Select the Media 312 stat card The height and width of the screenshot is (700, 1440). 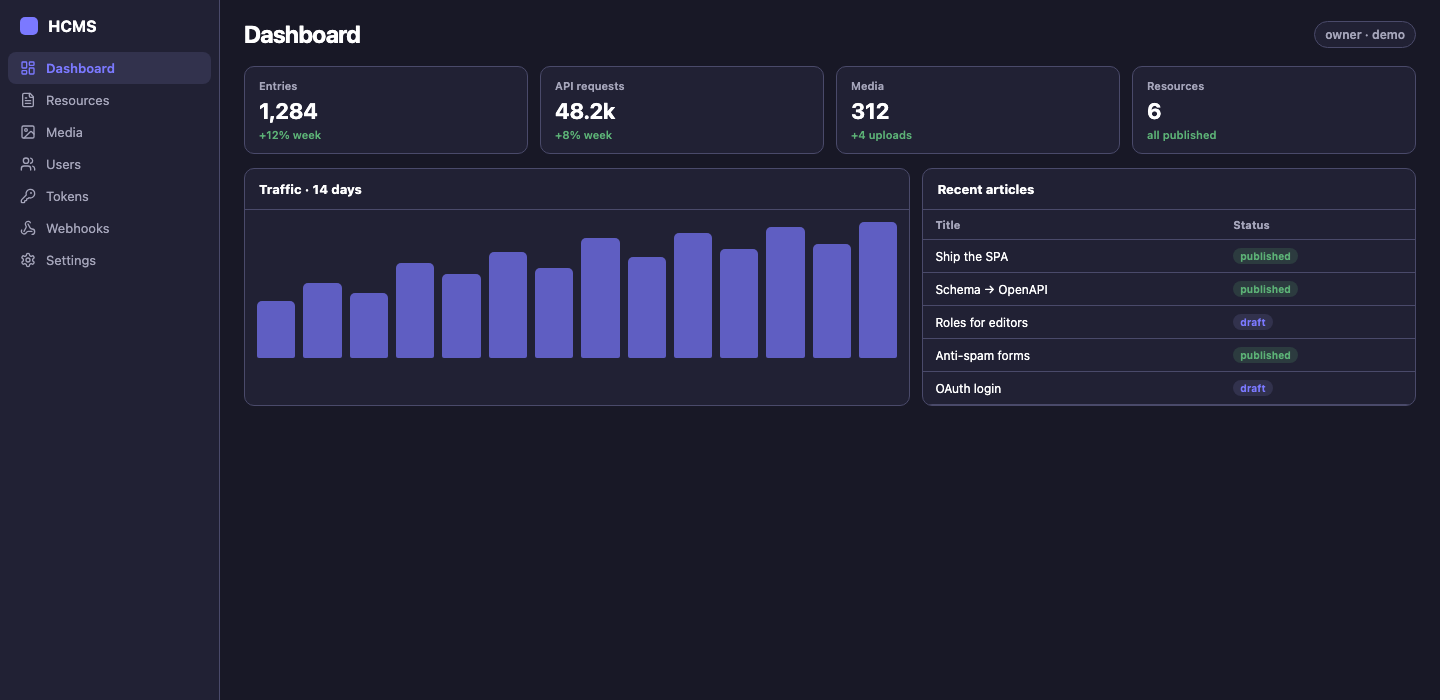pyautogui.click(x=978, y=110)
